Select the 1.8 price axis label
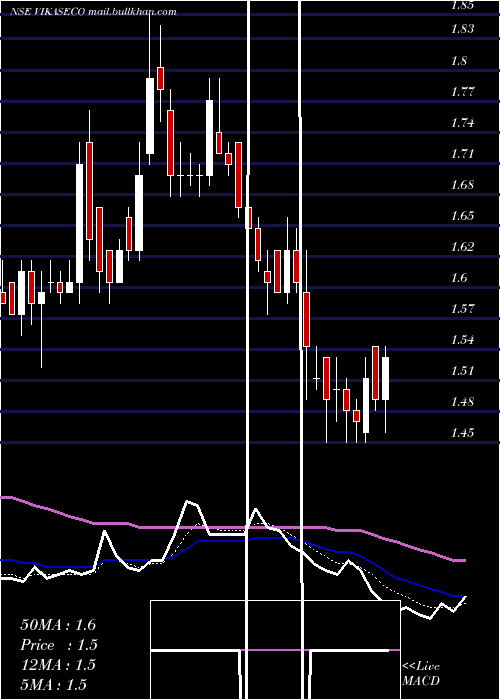Screen dimensions: 500x700 click(458, 60)
